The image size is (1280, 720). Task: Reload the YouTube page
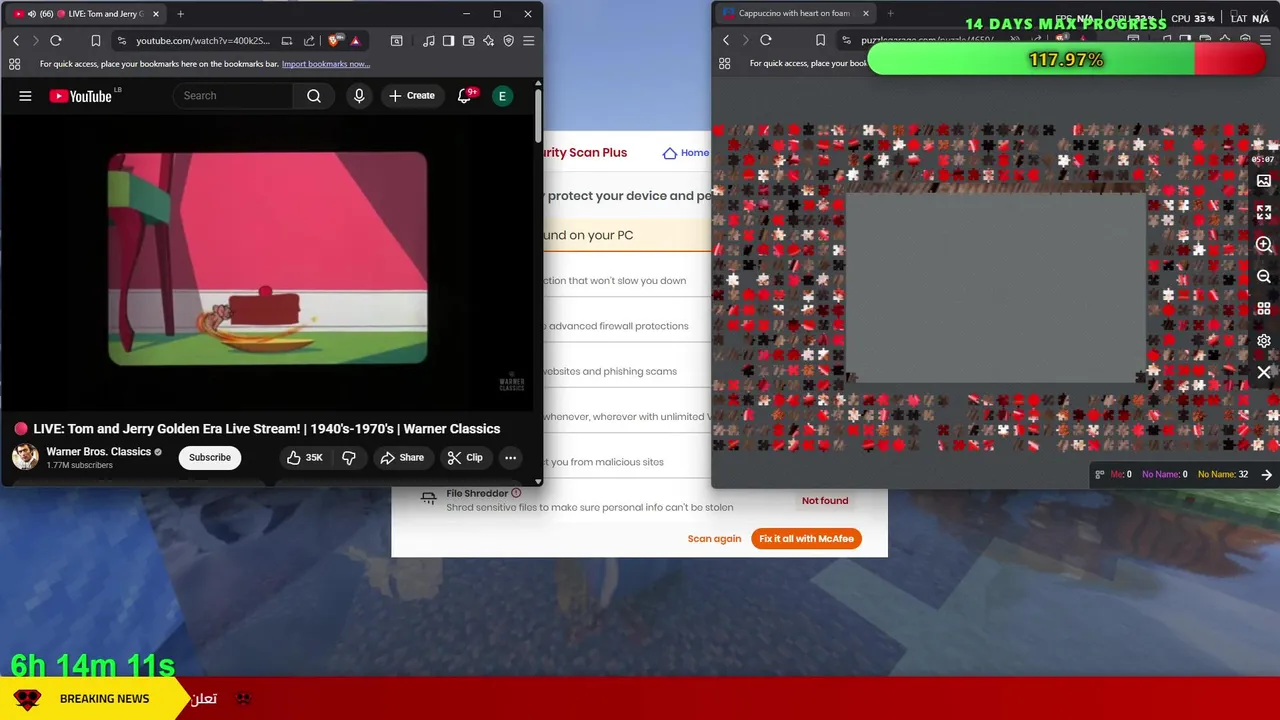[56, 41]
